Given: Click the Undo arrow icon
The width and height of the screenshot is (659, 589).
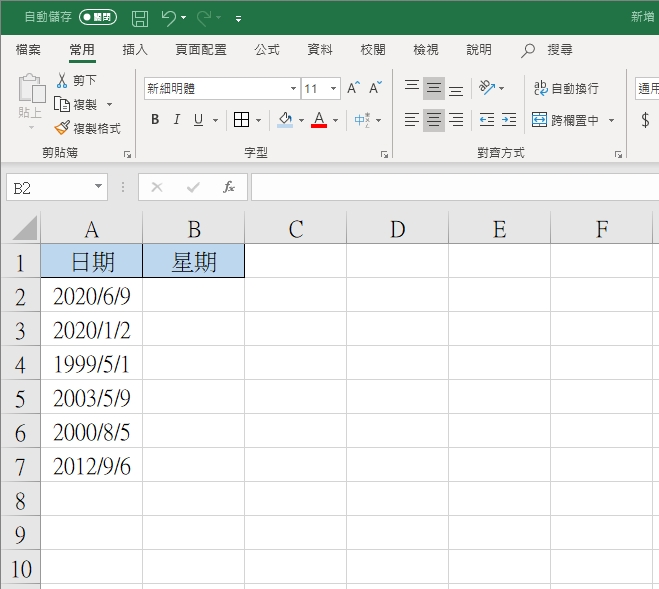Looking at the screenshot, I should pyautogui.click(x=169, y=18).
